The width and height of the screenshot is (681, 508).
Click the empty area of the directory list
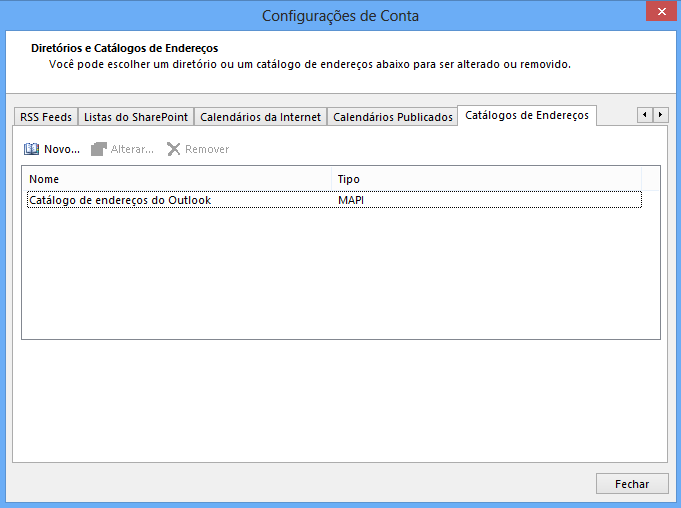pyautogui.click(x=340, y=280)
